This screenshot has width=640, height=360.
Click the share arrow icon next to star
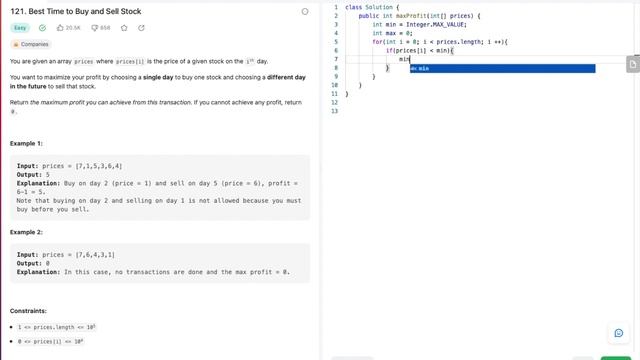(141, 28)
